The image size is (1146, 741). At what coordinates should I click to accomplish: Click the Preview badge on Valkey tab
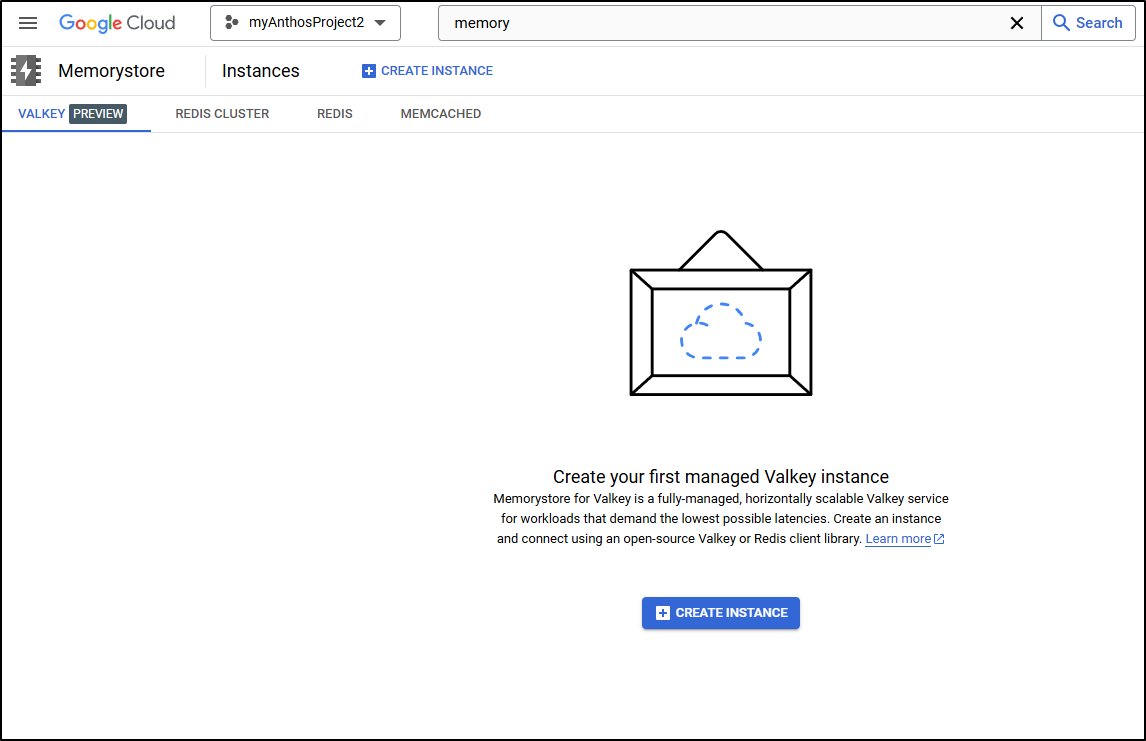pos(98,114)
